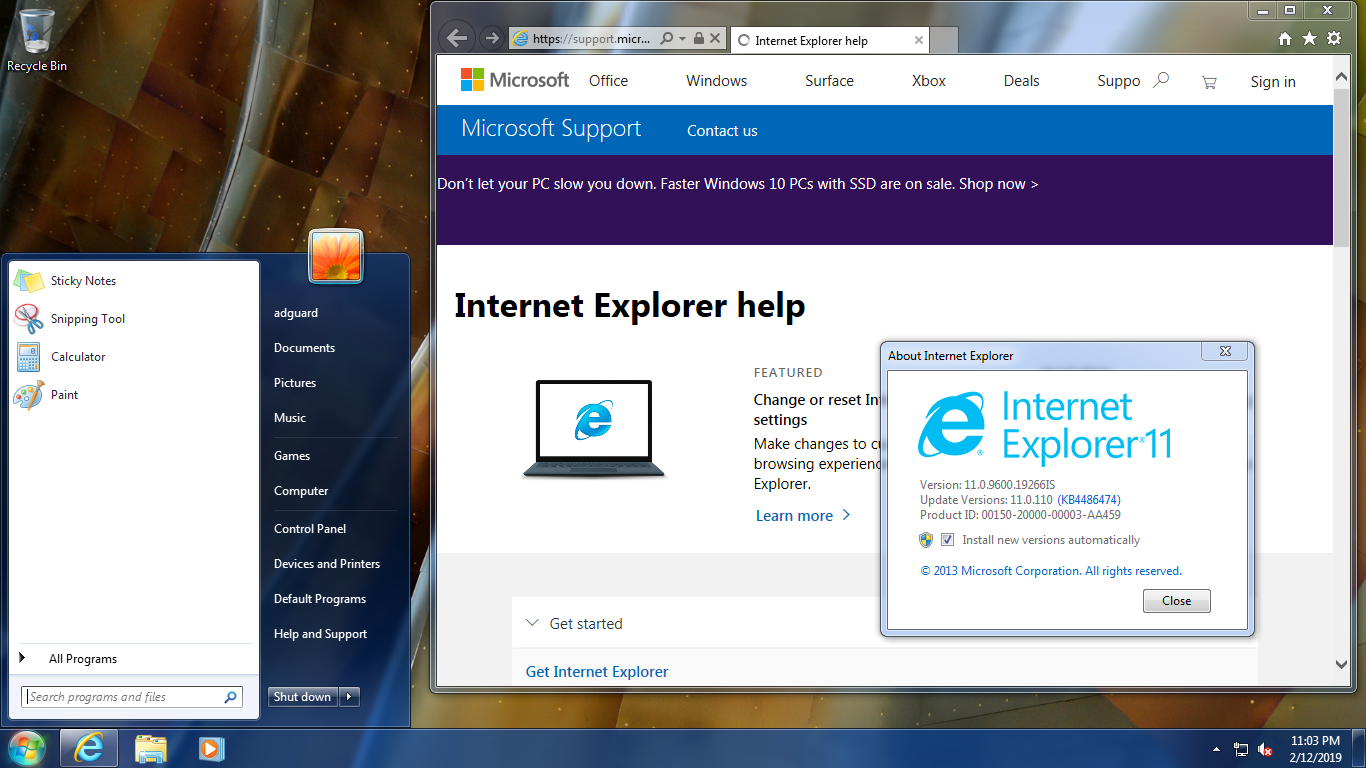Open Pictures from Start menu
Screen dimensions: 1366x768
point(295,383)
